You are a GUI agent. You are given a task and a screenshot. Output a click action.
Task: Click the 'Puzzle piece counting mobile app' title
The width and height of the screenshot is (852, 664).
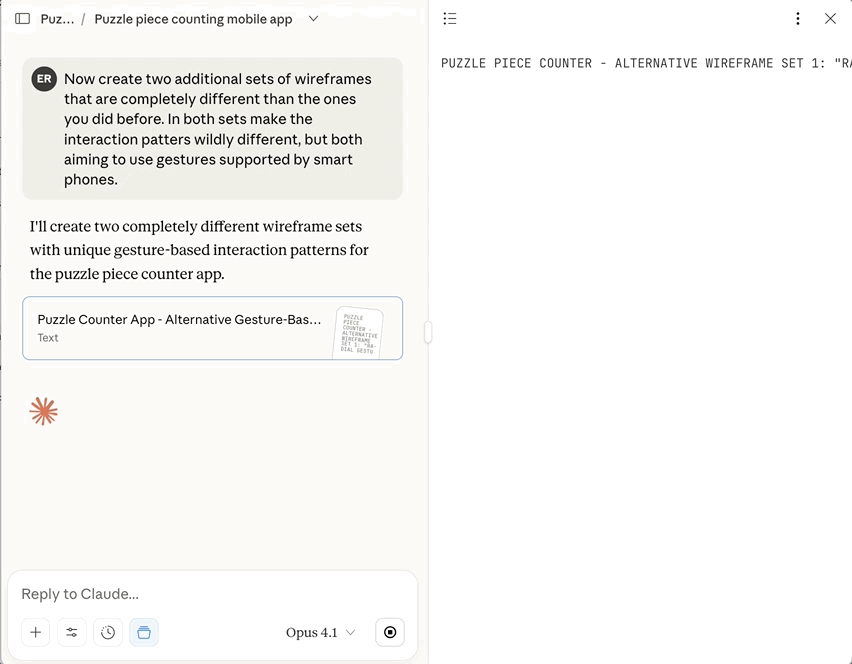click(193, 19)
